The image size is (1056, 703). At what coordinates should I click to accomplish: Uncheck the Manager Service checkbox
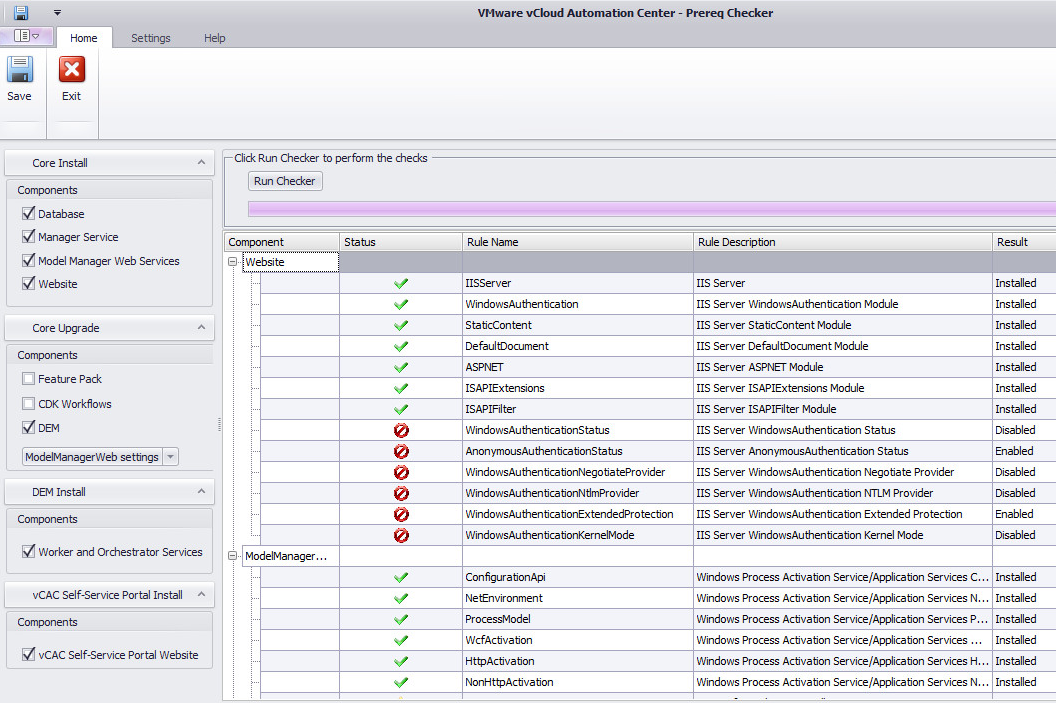click(x=28, y=236)
